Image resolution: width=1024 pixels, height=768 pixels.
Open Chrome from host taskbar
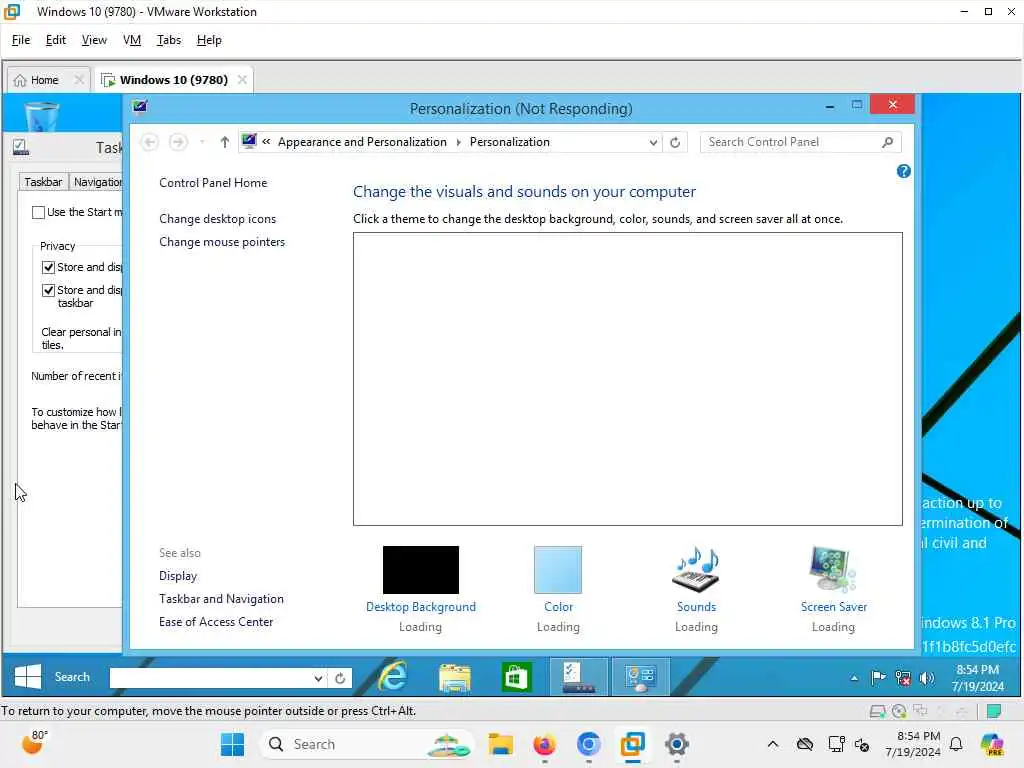pos(588,744)
